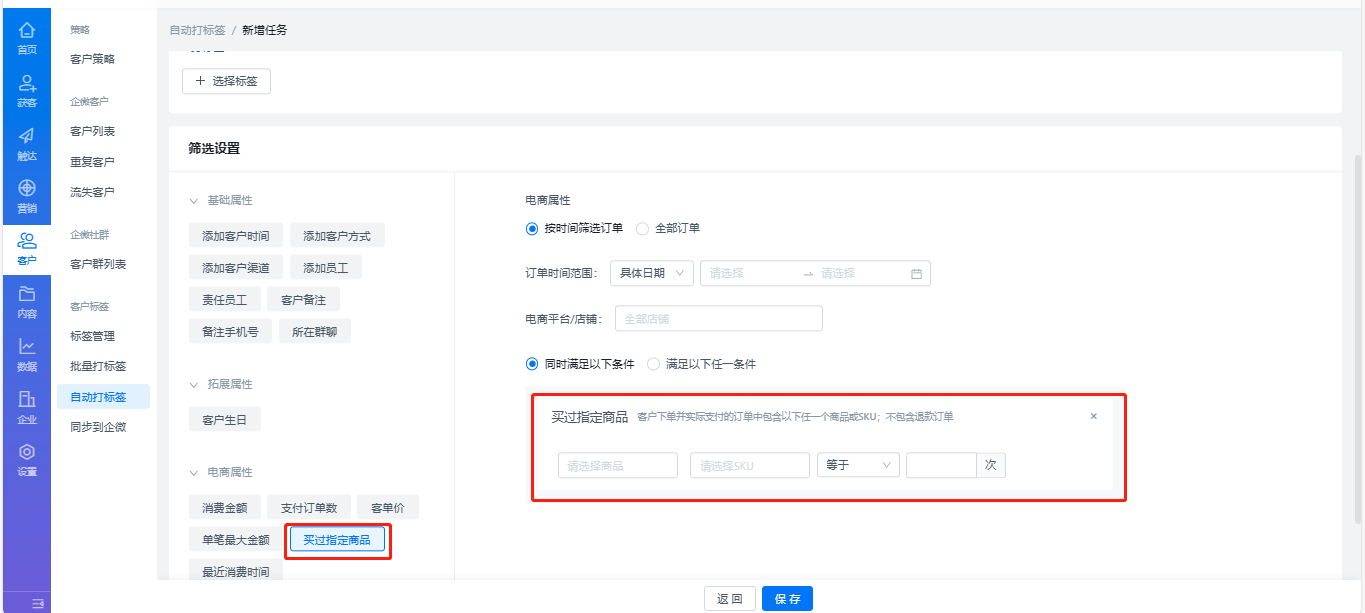Open the 首页 home icon in sidebar
Viewport: 1365px width, 613px height.
click(27, 31)
